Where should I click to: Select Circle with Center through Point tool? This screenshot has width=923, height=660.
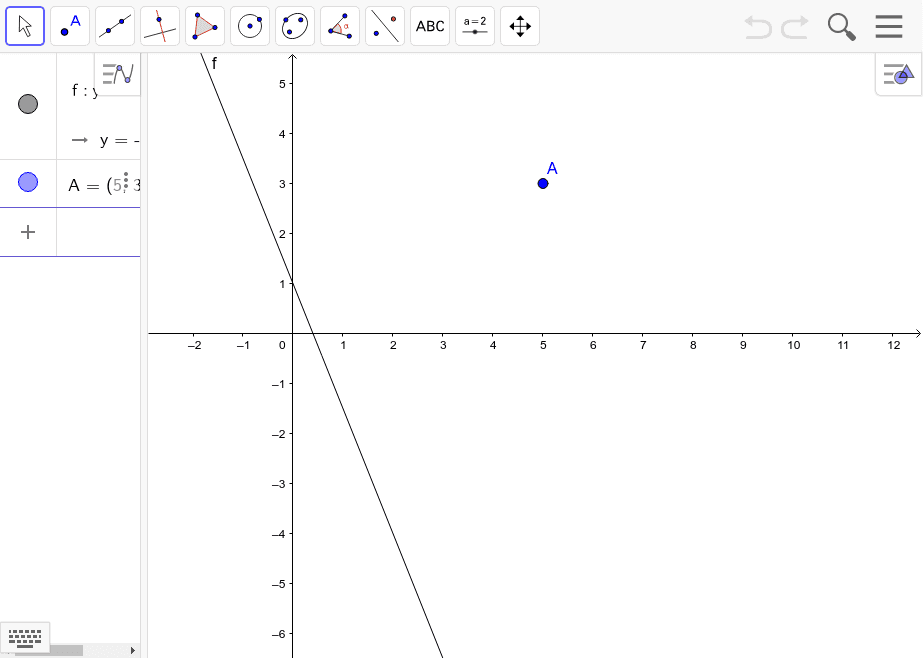pyautogui.click(x=250, y=26)
